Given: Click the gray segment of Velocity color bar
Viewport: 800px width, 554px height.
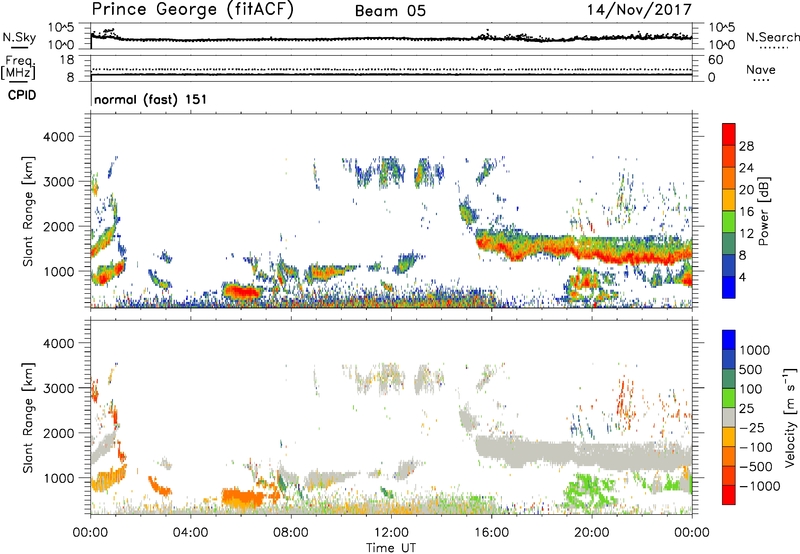Looking at the screenshot, I should [729, 417].
